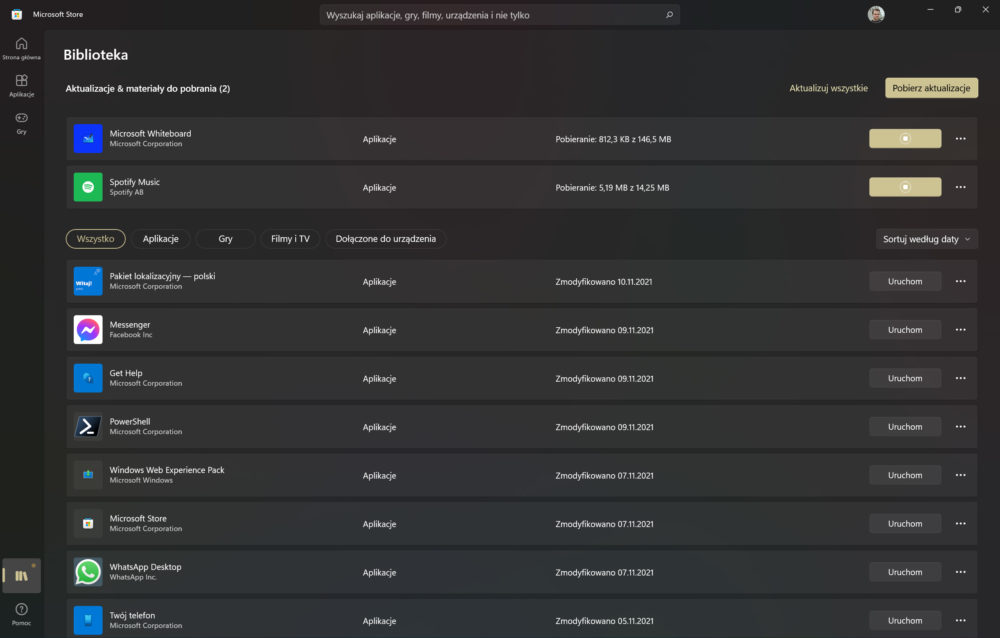Image resolution: width=1000 pixels, height=638 pixels.
Task: Launch WhatsApp Desktop with Uruchom button
Action: [x=905, y=572]
